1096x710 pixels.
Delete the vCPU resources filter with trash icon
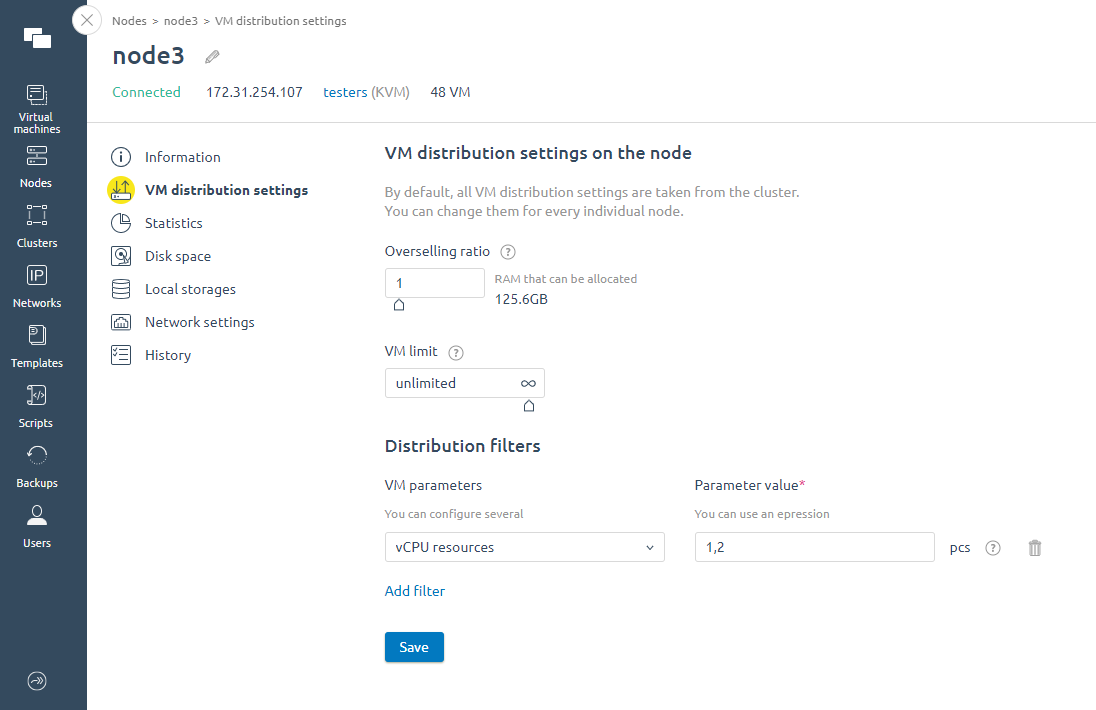pyautogui.click(x=1034, y=547)
